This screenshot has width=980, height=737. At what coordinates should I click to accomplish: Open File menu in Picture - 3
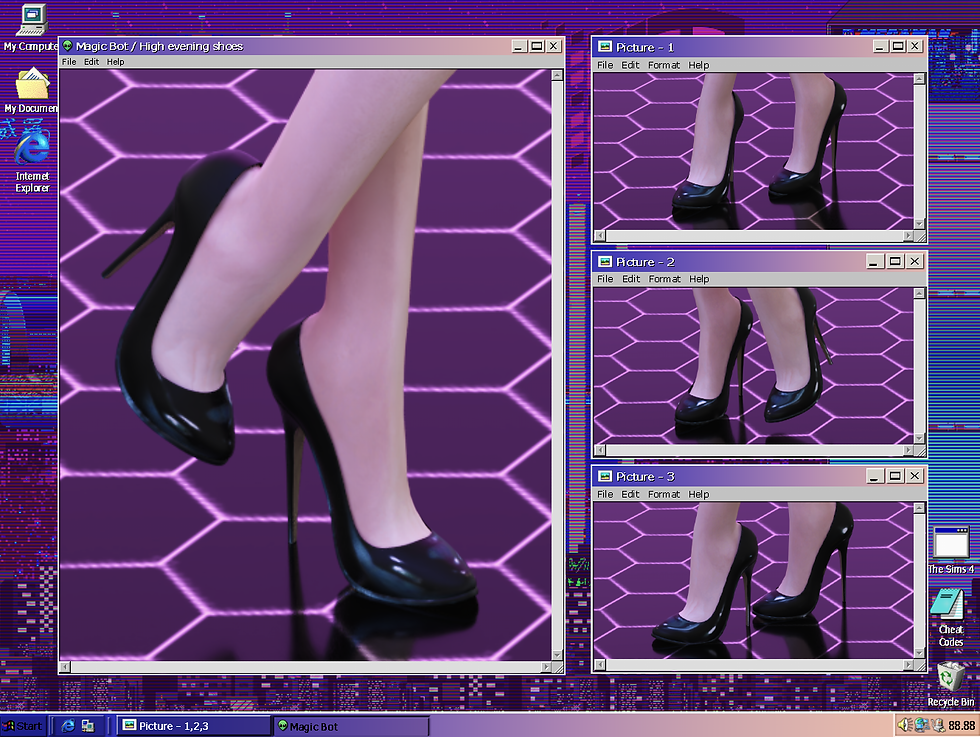pyautogui.click(x=605, y=494)
